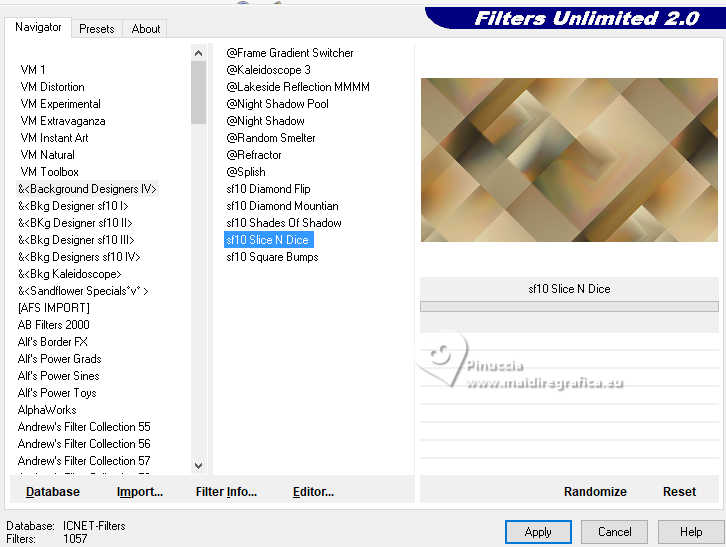
Task: Choose the @Night Shadow Pool filter
Action: pyautogui.click(x=277, y=104)
